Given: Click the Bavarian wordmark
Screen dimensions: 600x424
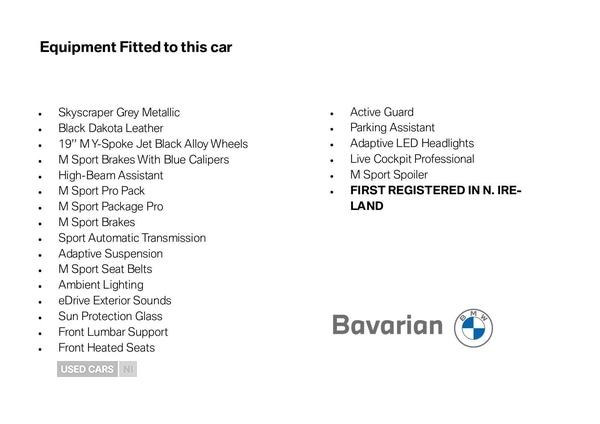Looking at the screenshot, I should point(386,326).
